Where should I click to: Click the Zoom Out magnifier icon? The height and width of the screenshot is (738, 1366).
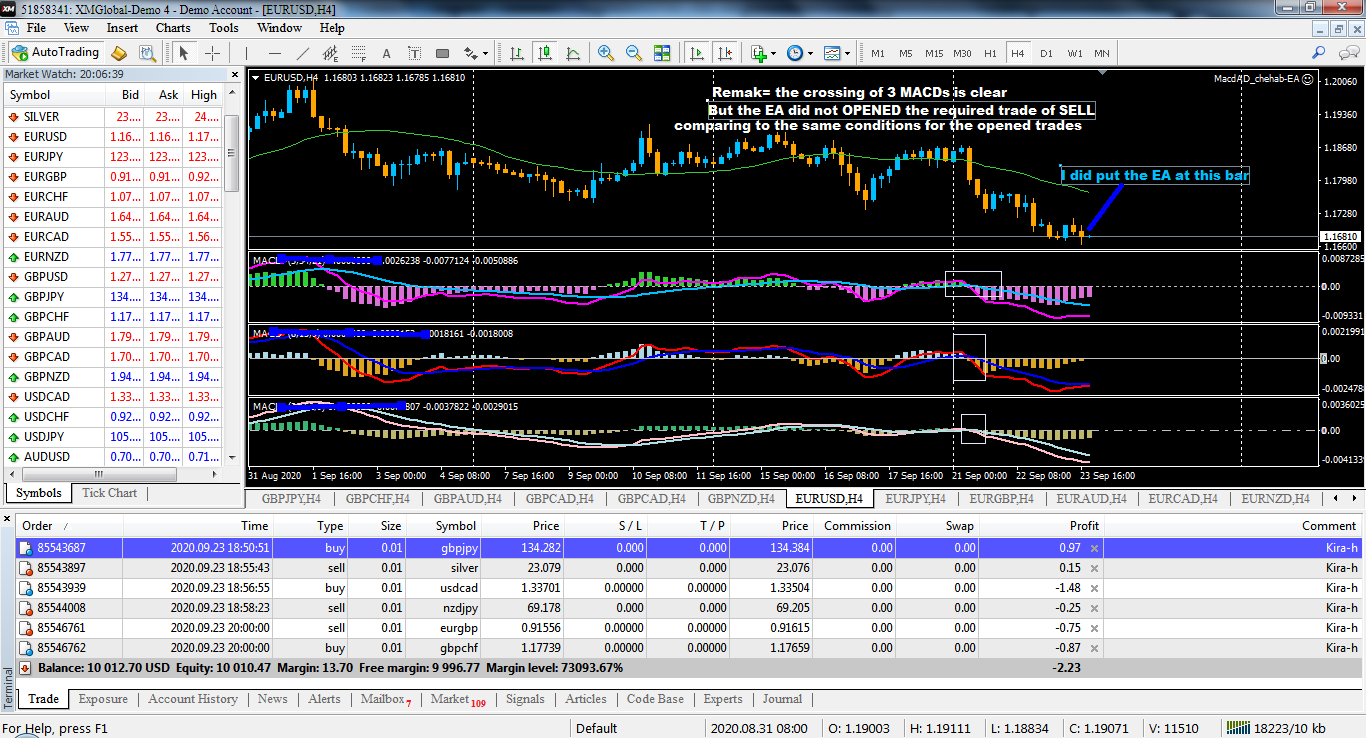coord(633,53)
